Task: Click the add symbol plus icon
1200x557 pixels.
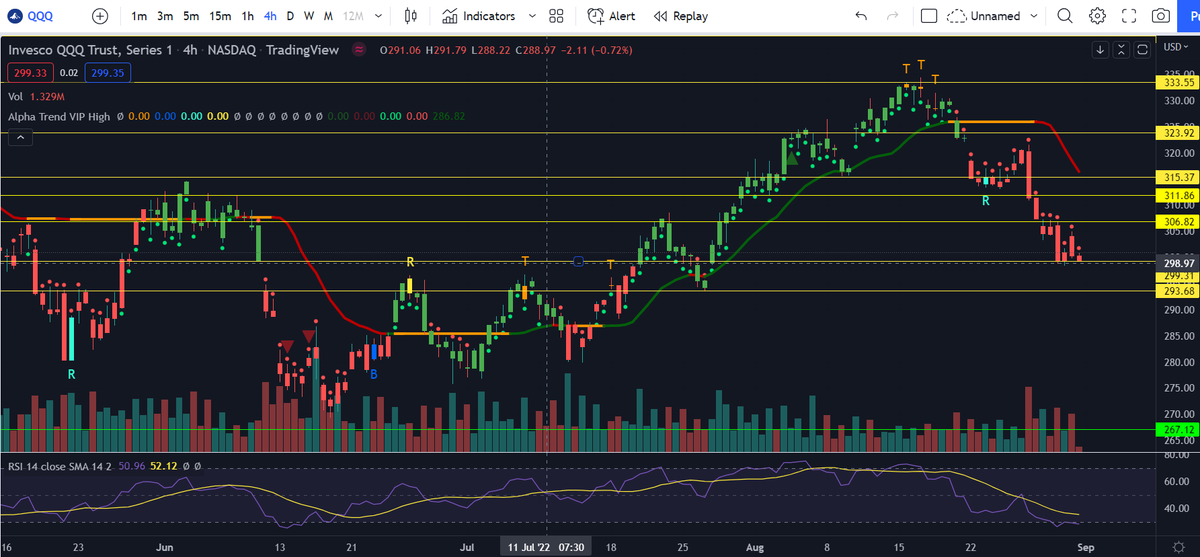Action: [100, 16]
